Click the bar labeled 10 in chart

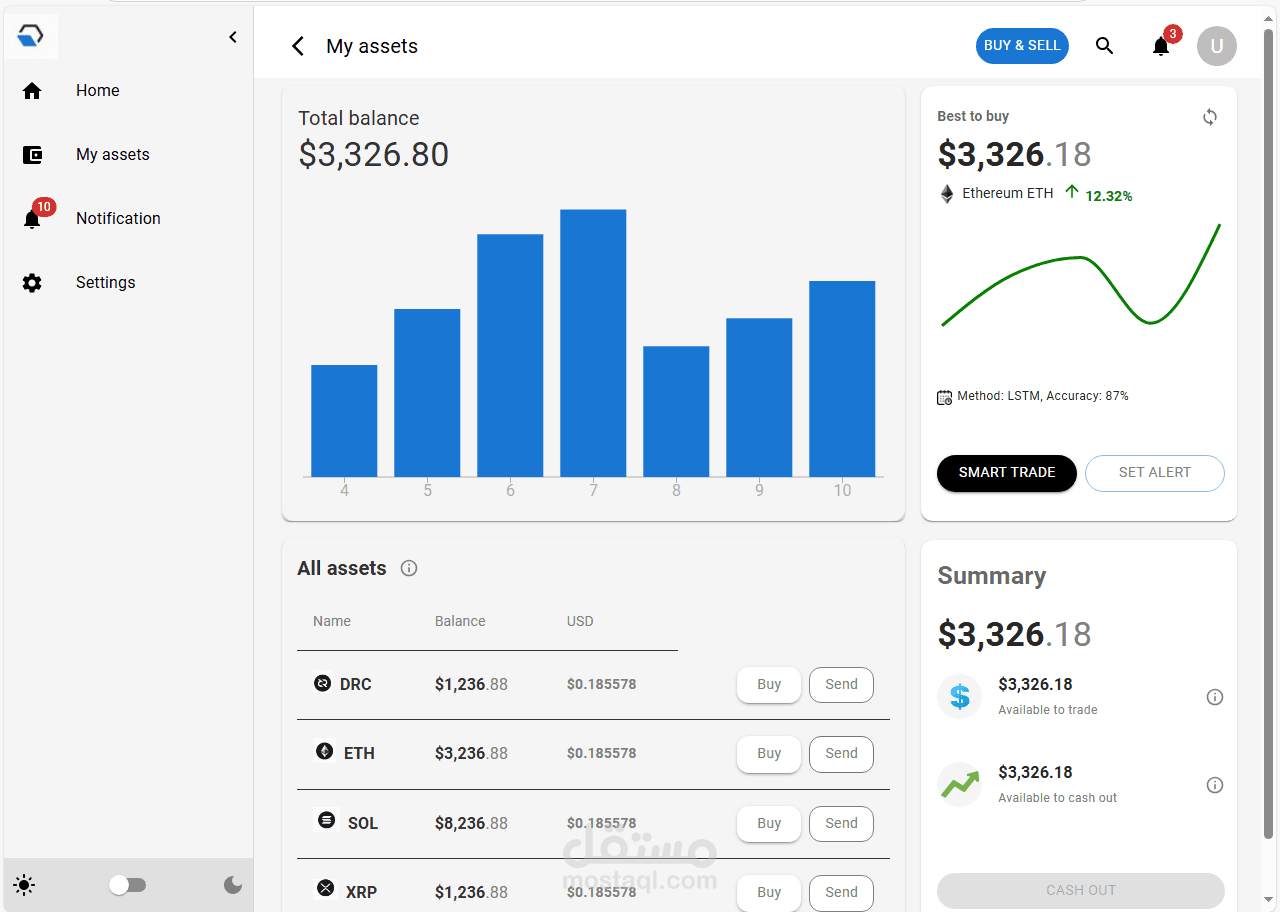(x=842, y=379)
